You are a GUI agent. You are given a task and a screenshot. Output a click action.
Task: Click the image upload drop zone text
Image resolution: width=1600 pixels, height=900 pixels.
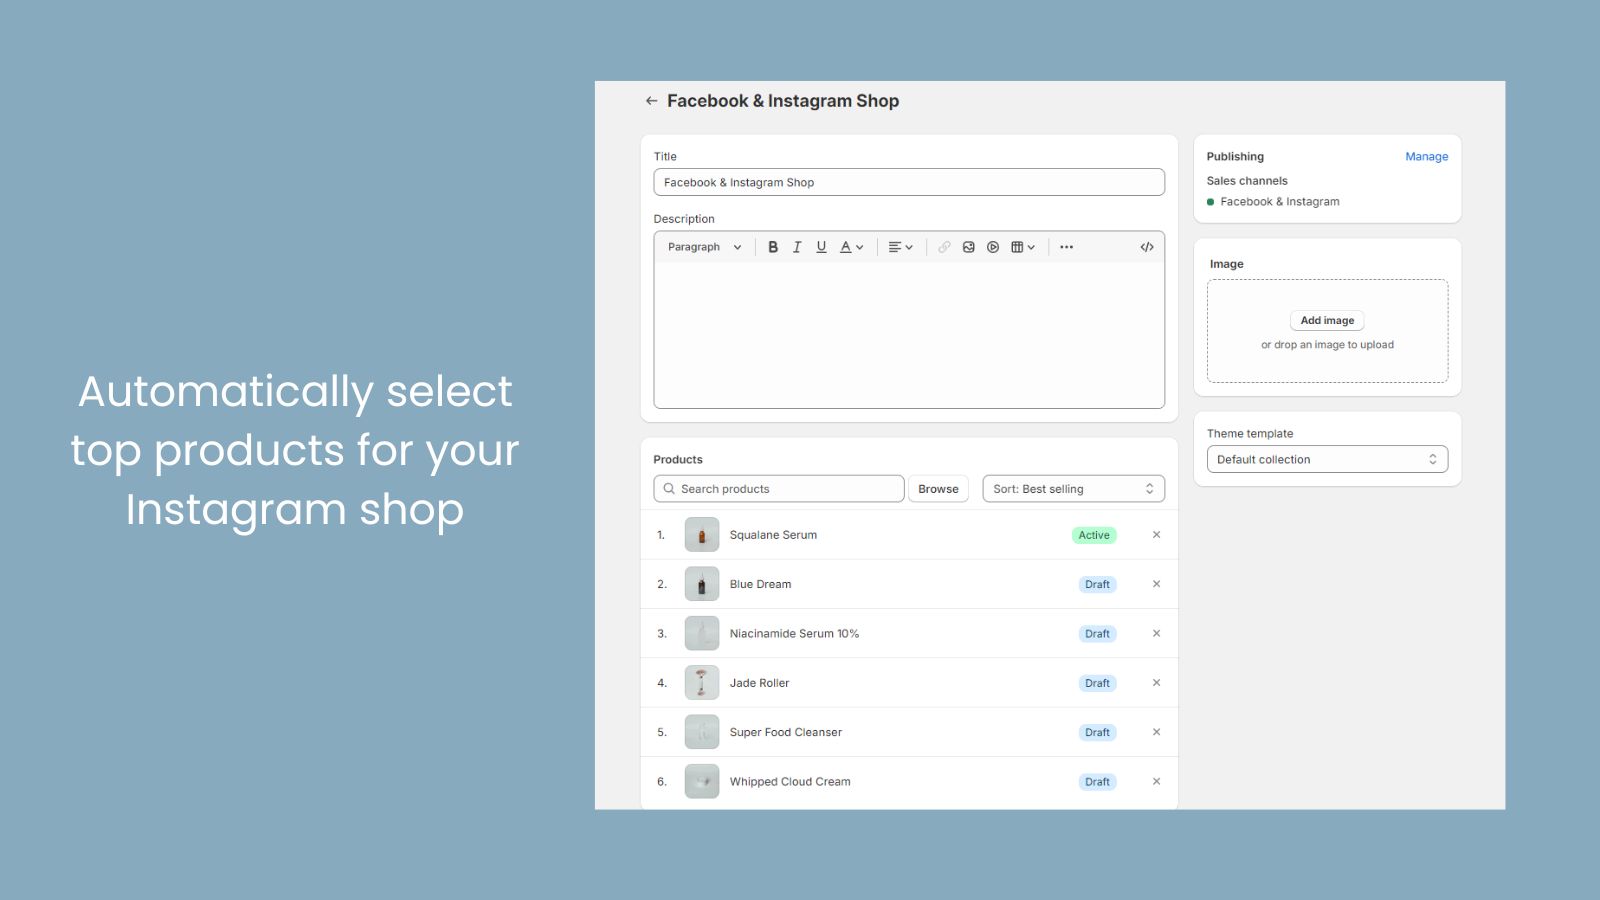pos(1327,344)
